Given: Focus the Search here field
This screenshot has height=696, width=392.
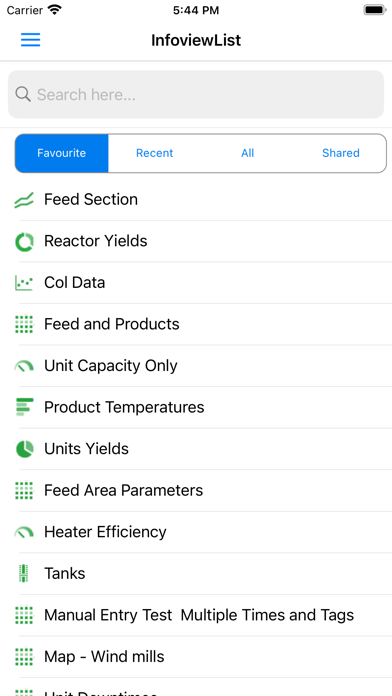Looking at the screenshot, I should pyautogui.click(x=196, y=95).
